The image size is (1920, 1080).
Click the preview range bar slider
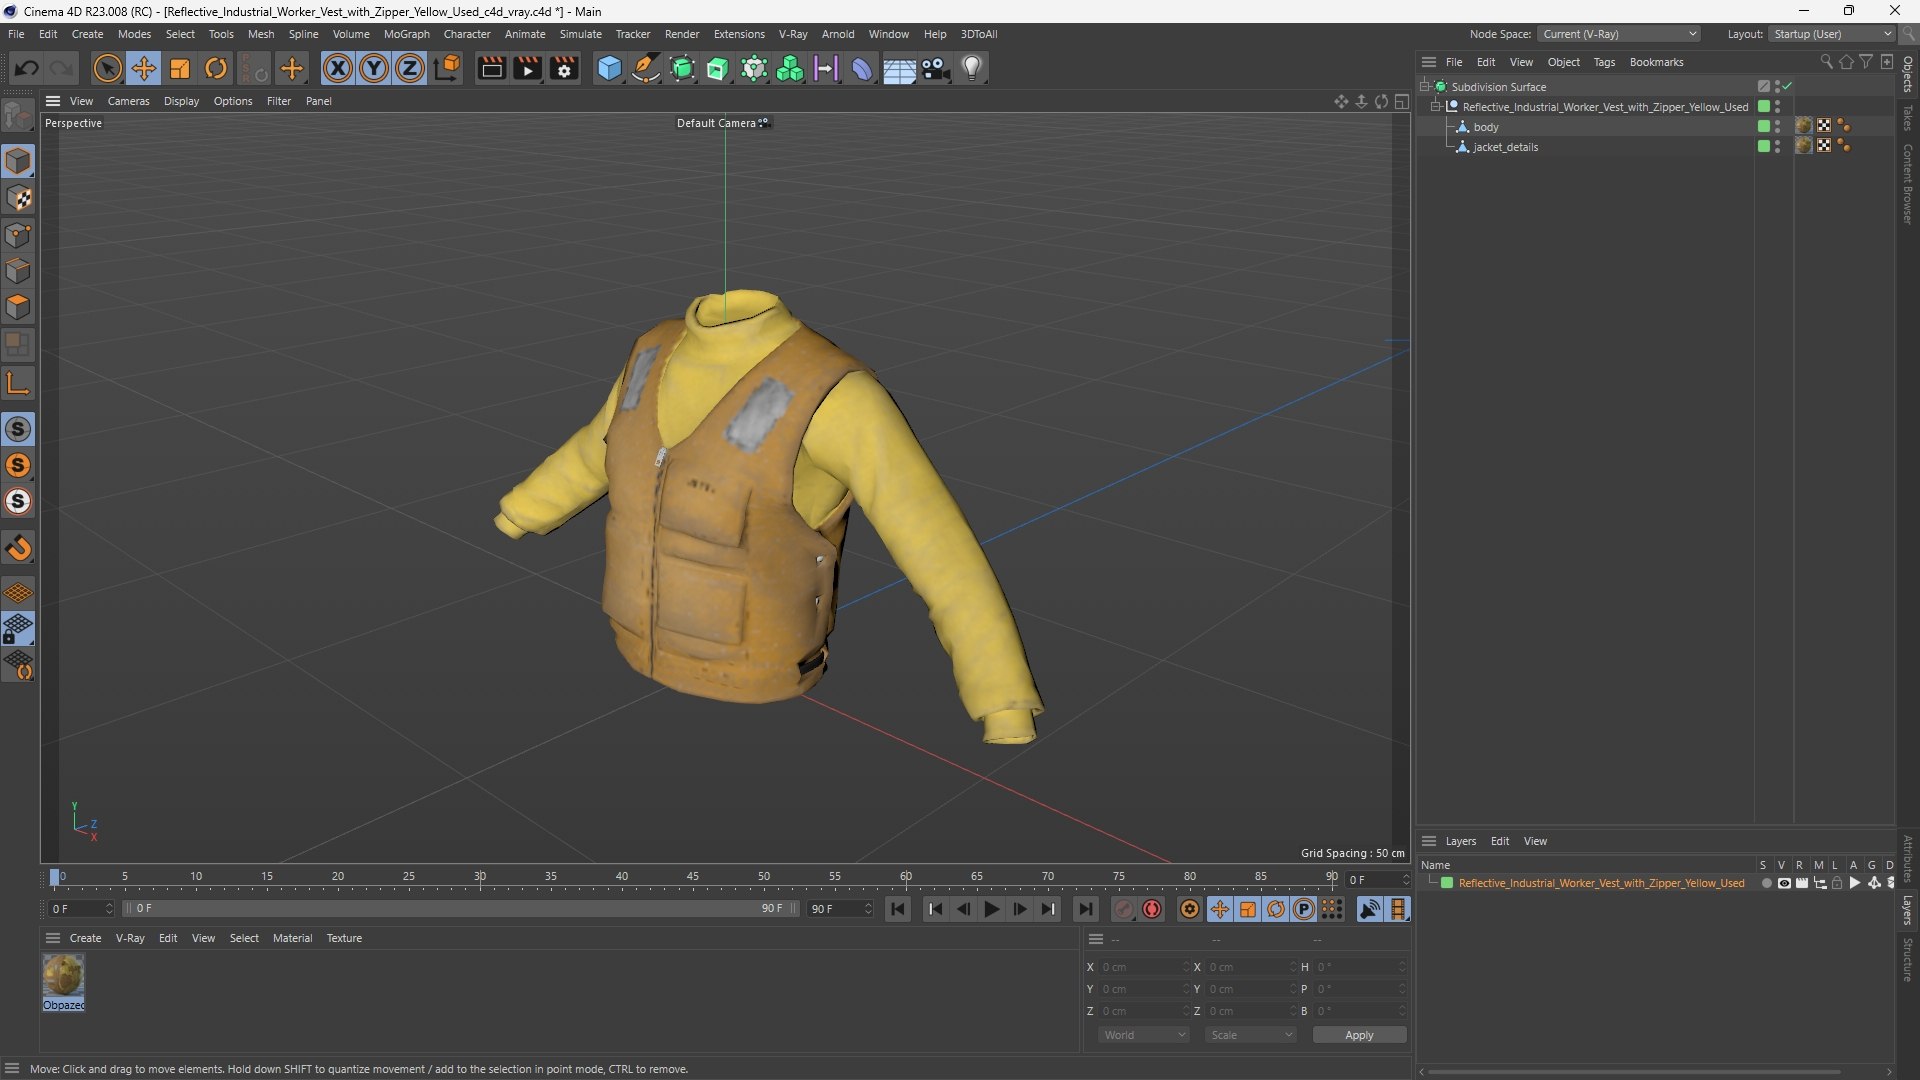click(459, 908)
